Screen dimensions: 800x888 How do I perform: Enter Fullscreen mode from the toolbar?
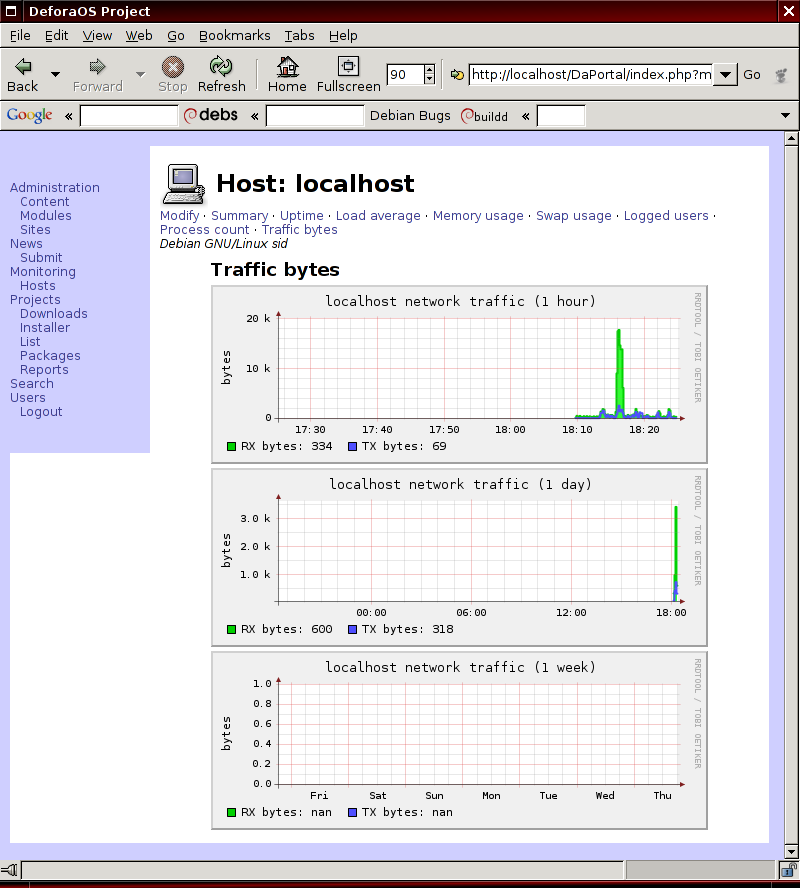348,67
